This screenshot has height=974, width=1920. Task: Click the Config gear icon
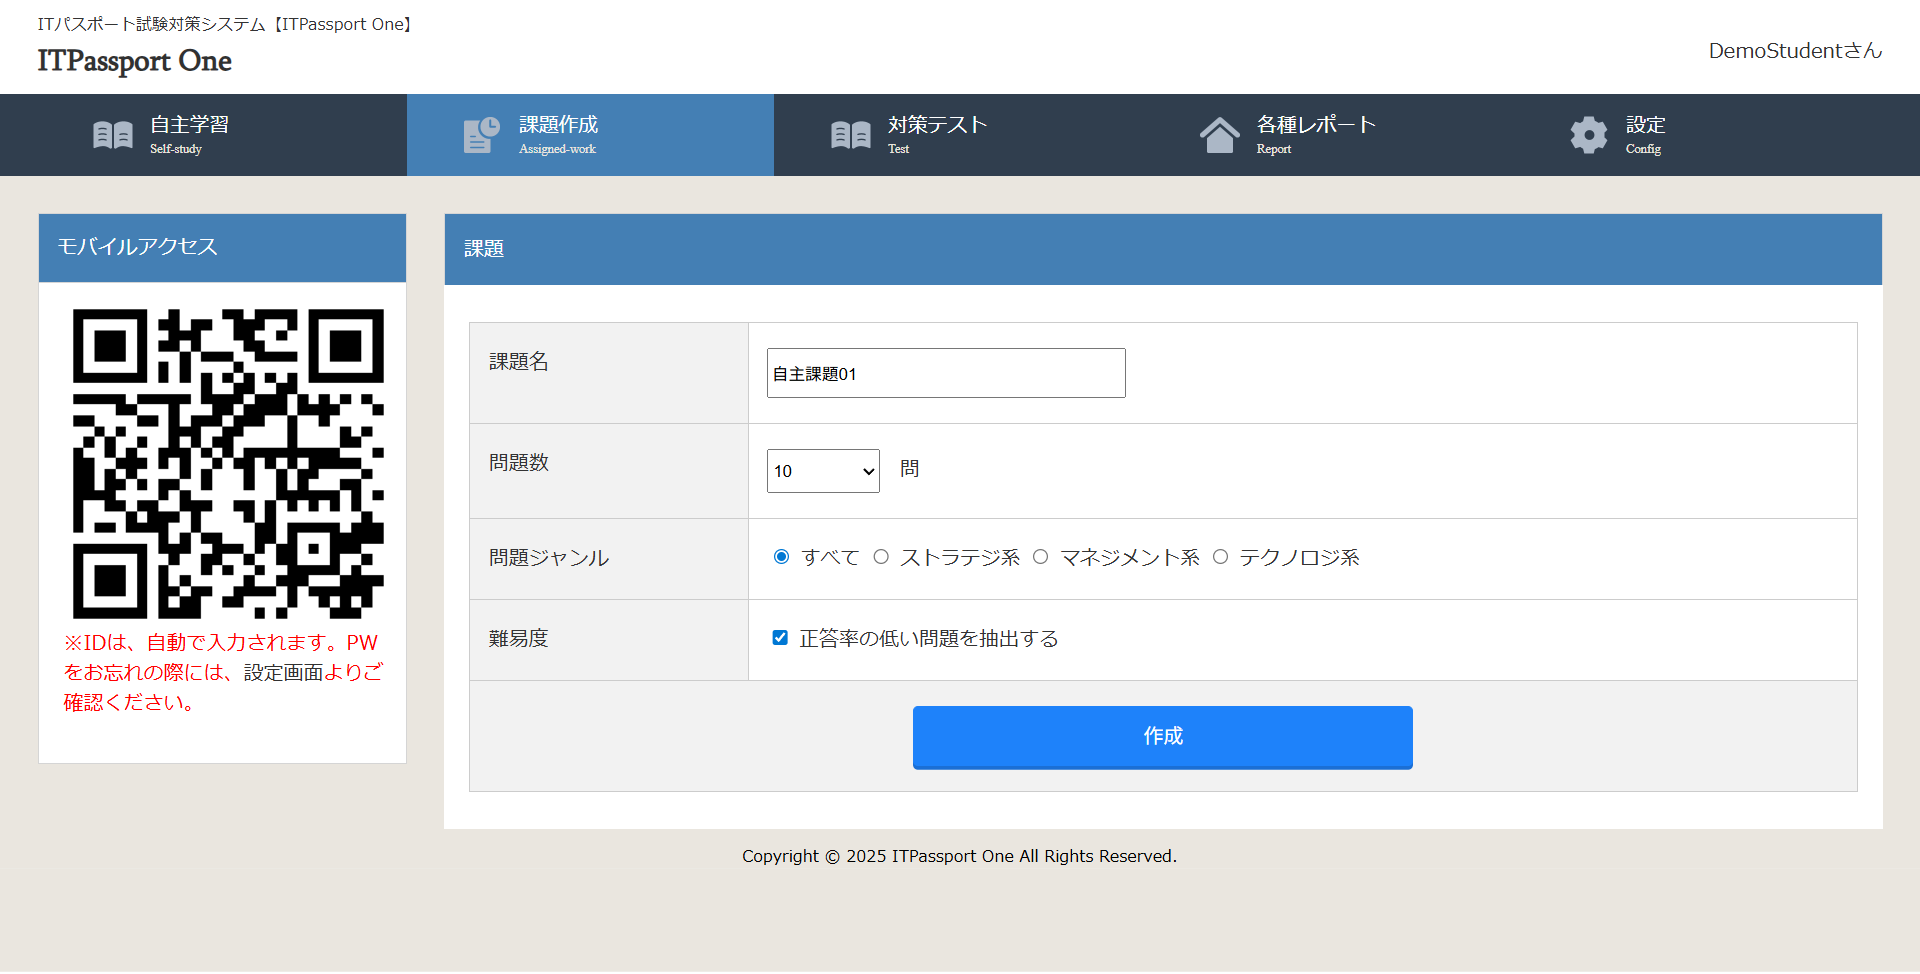coord(1588,134)
